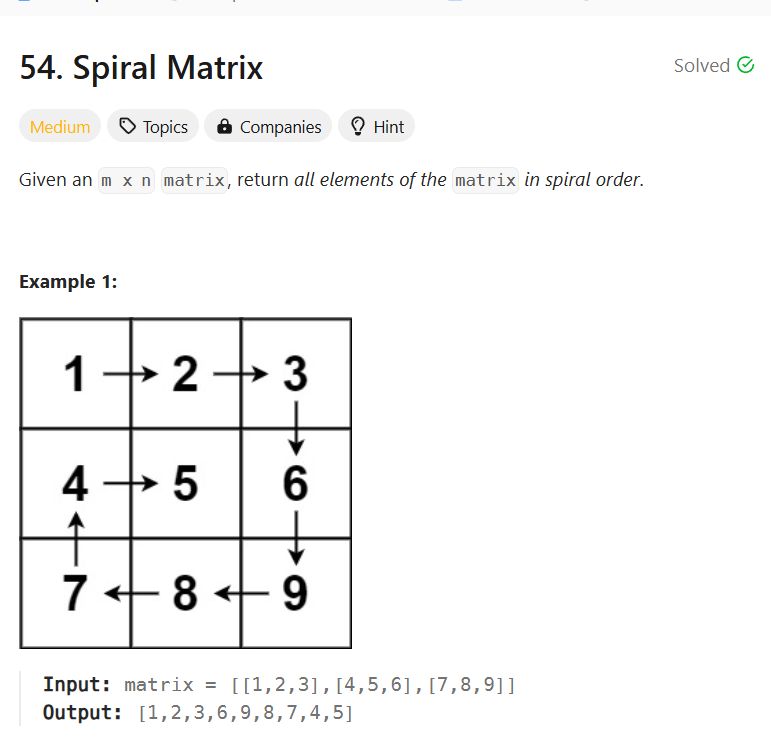Viewport: 771px width, 749px height.
Task: Click the lock icon on Companies
Action: 224,126
